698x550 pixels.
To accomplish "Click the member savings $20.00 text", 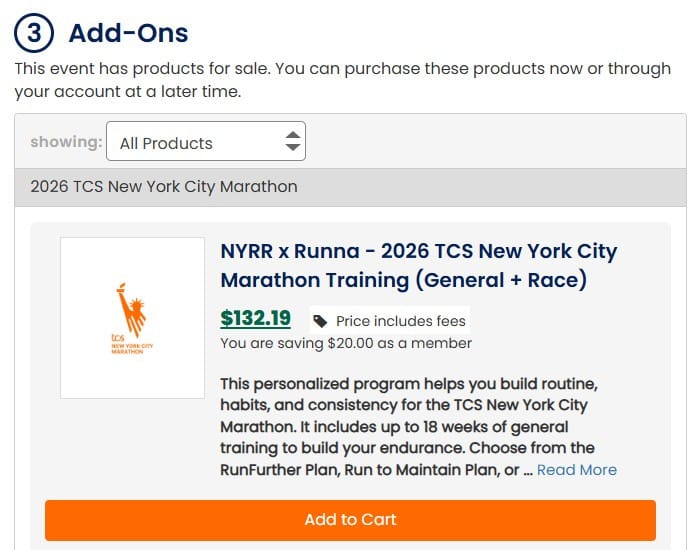I will coord(346,343).
